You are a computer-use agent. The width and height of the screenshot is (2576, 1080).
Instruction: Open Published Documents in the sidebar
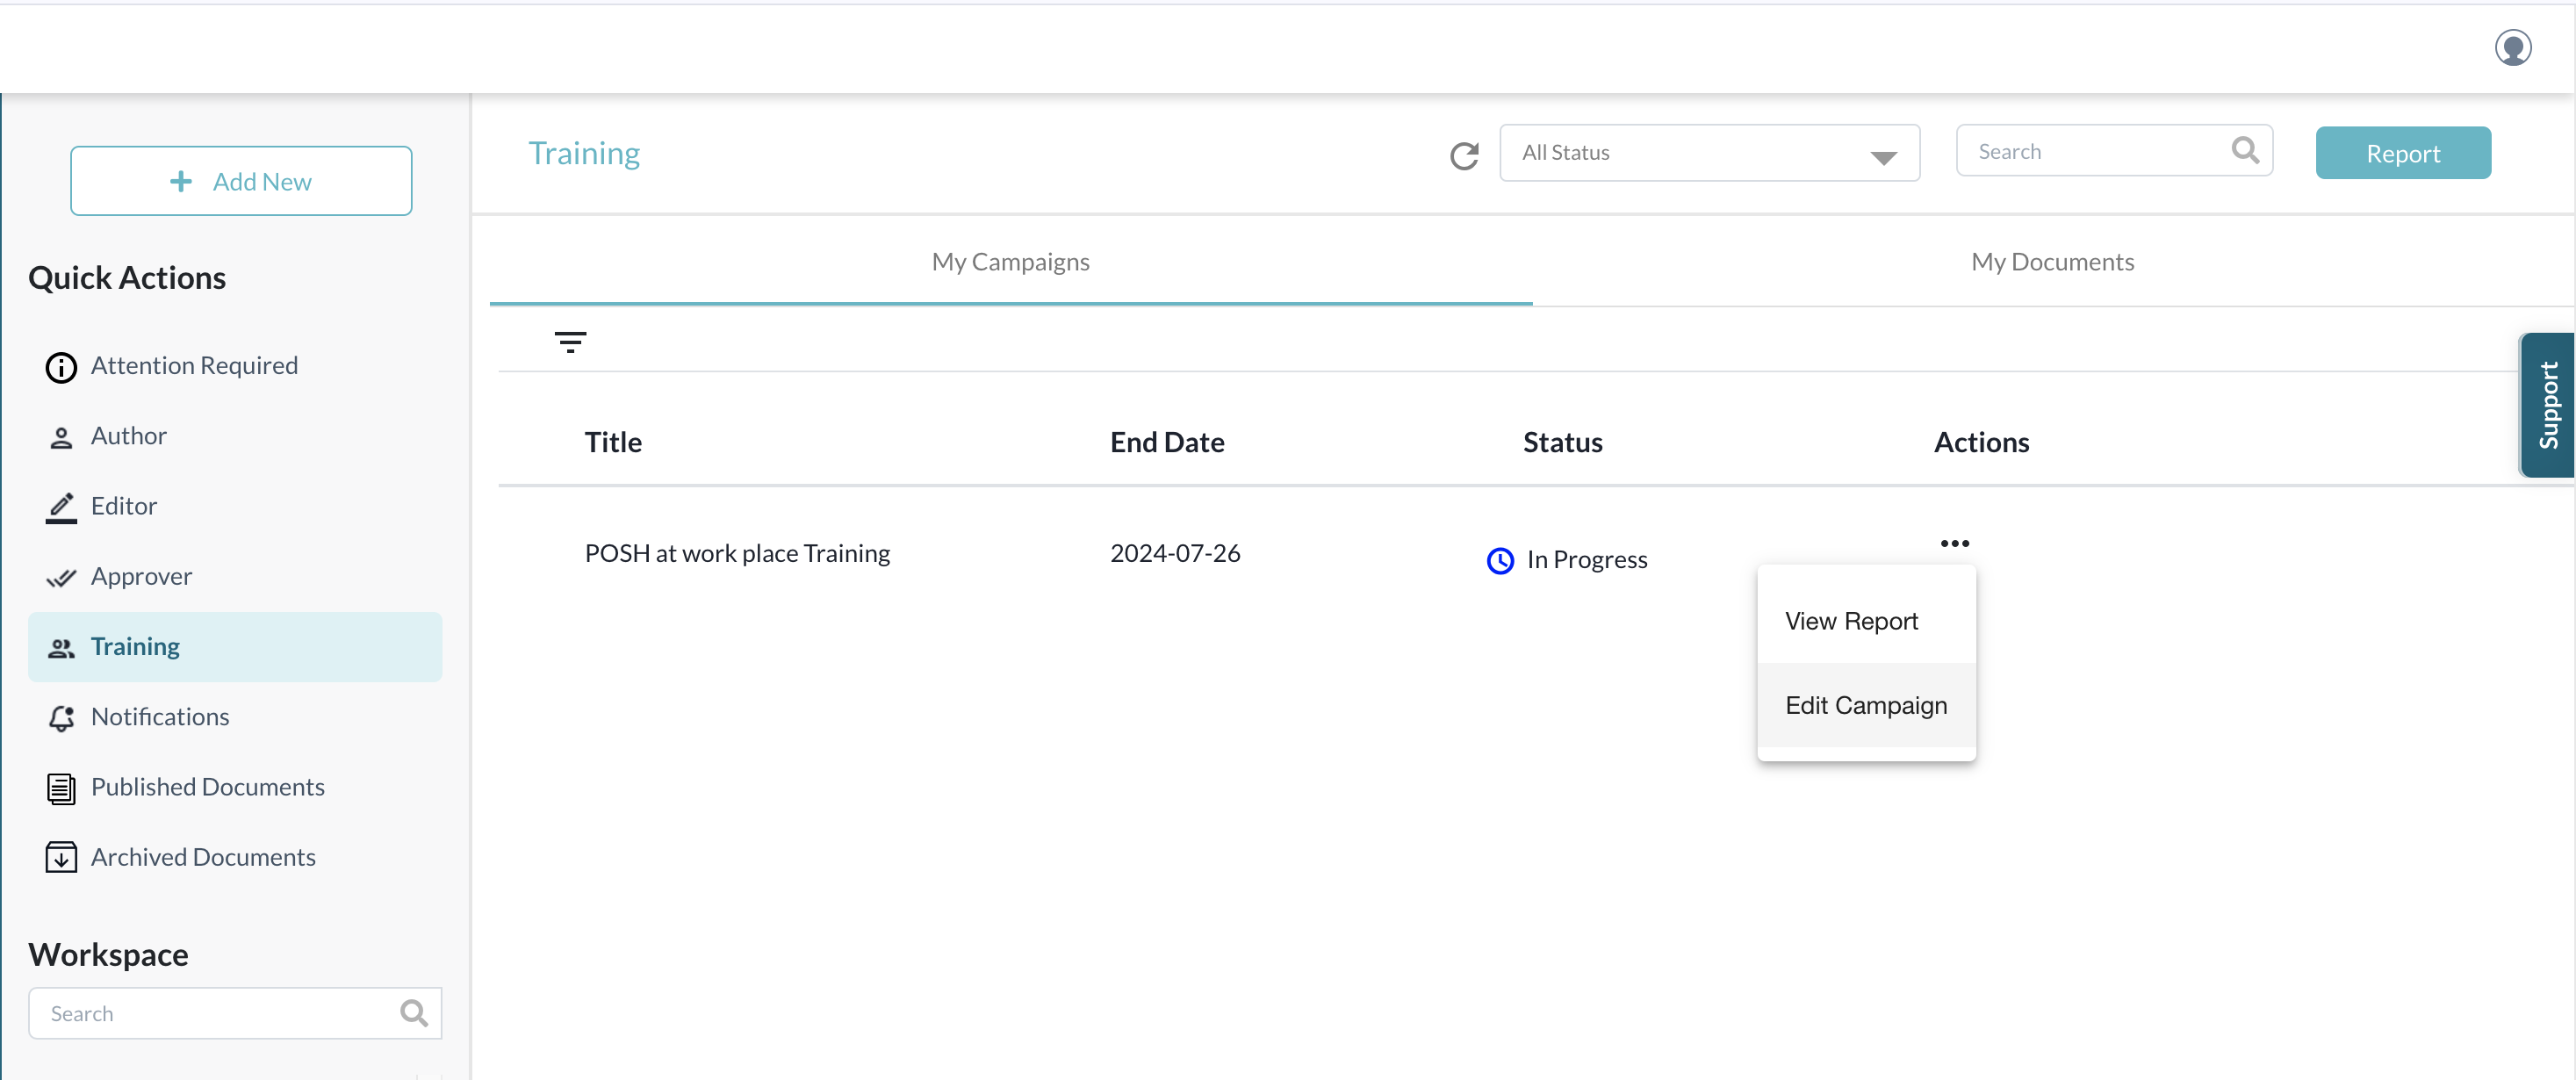(x=207, y=787)
